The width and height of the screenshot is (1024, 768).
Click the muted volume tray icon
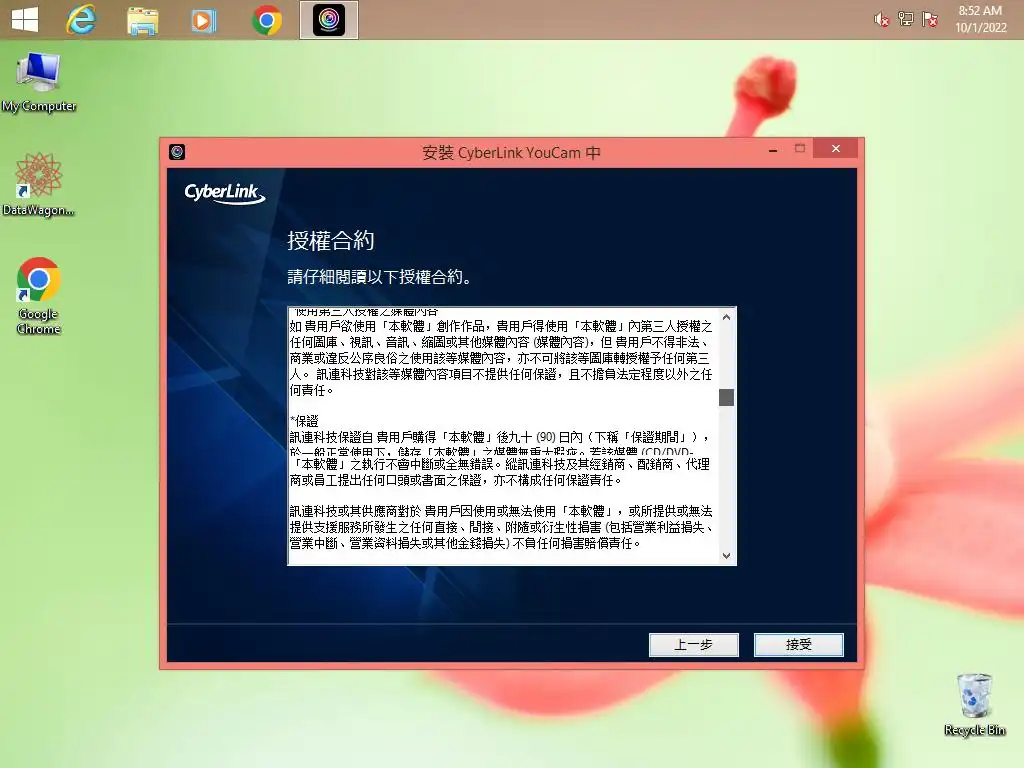882,20
